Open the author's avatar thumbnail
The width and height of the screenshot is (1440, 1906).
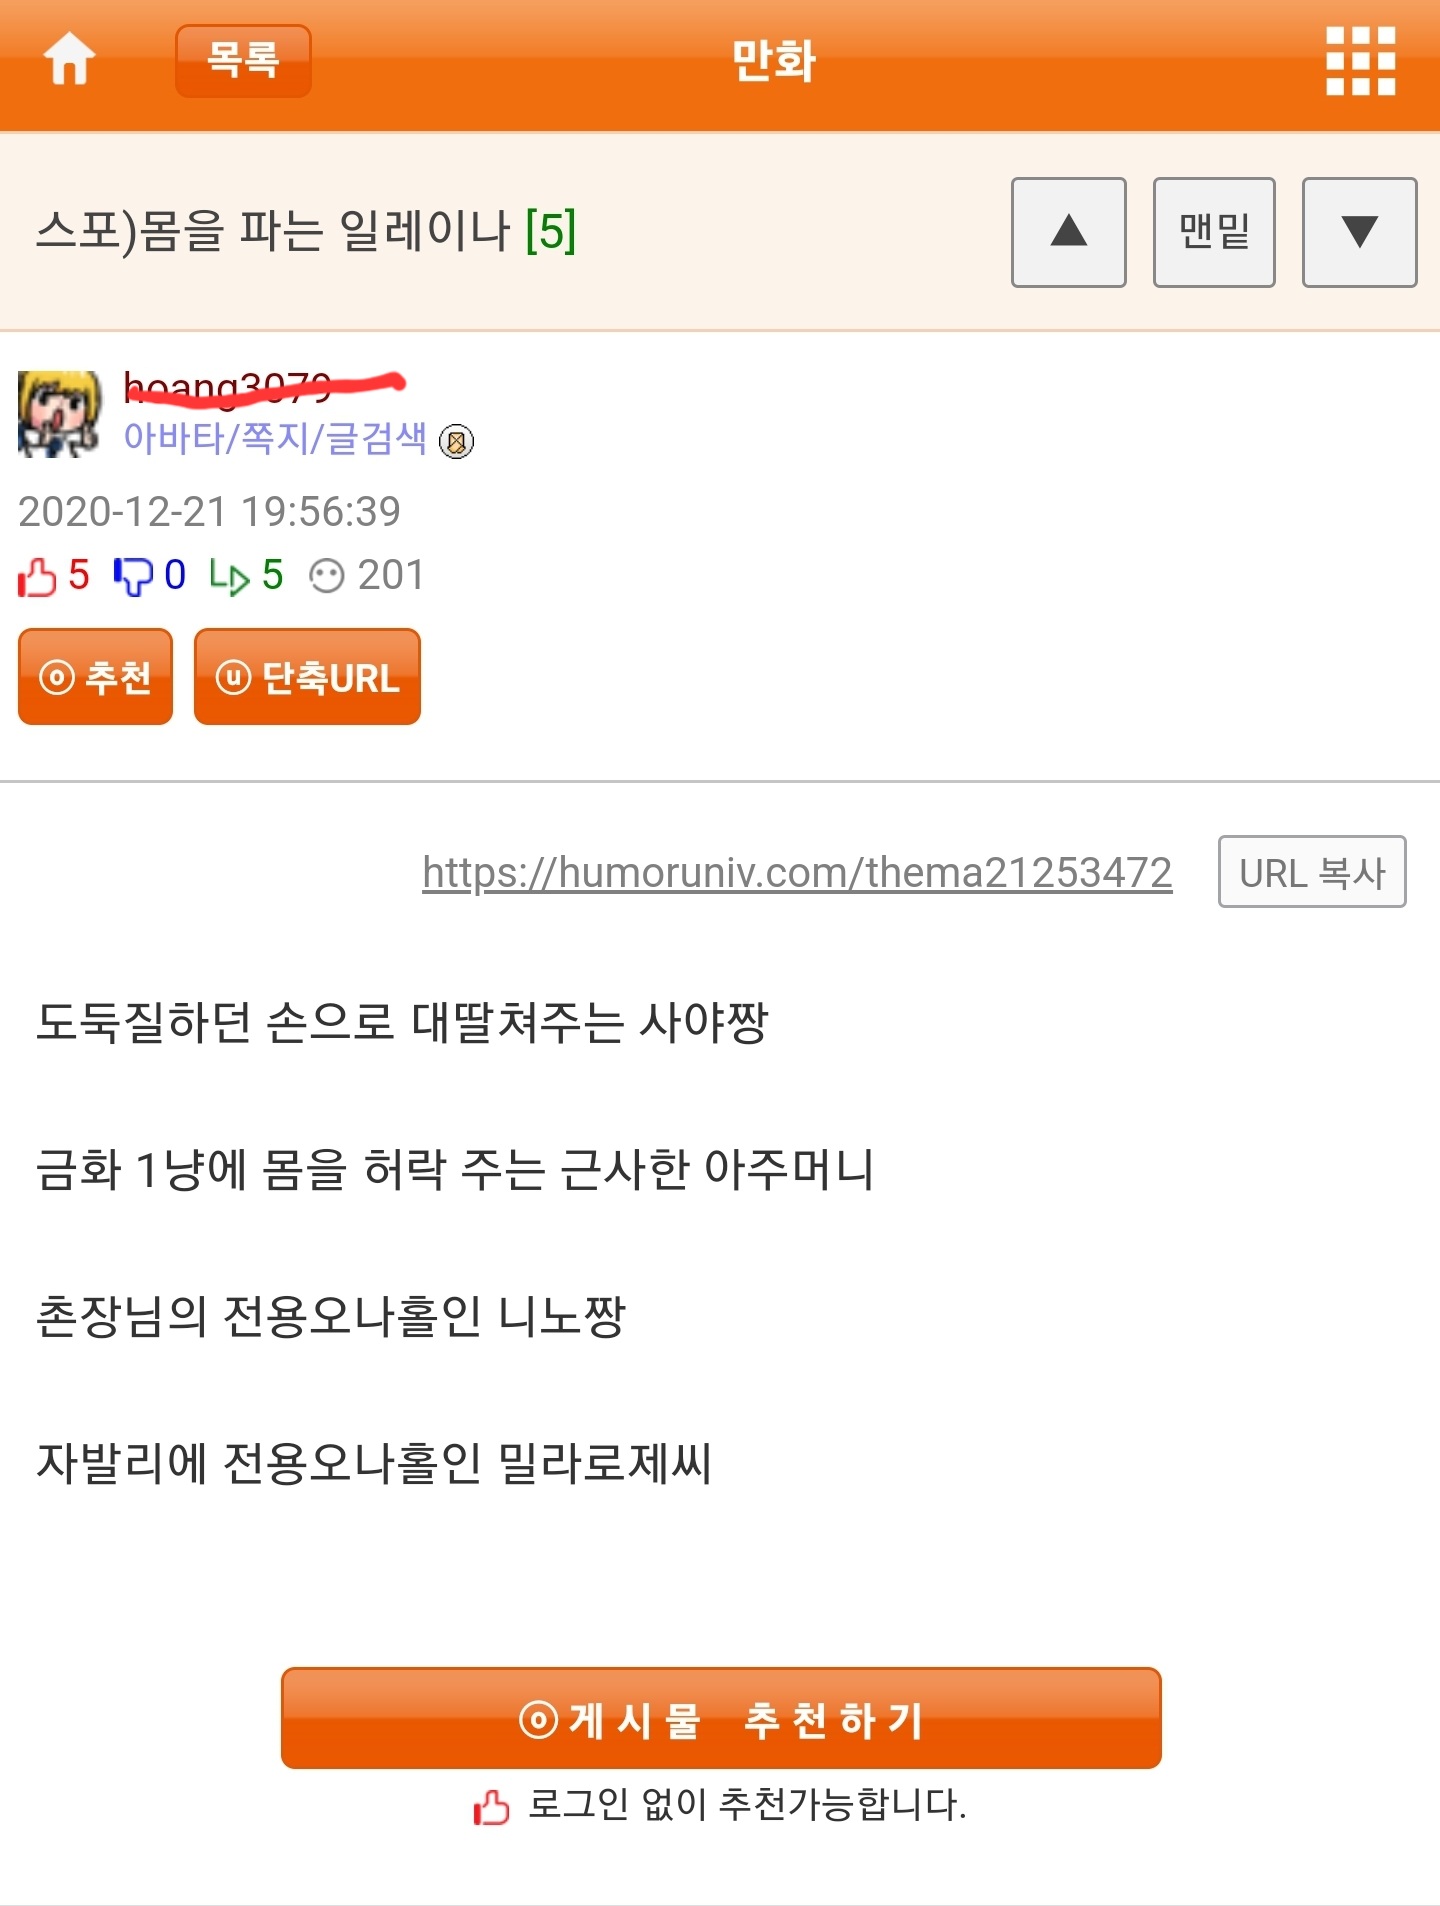point(60,414)
